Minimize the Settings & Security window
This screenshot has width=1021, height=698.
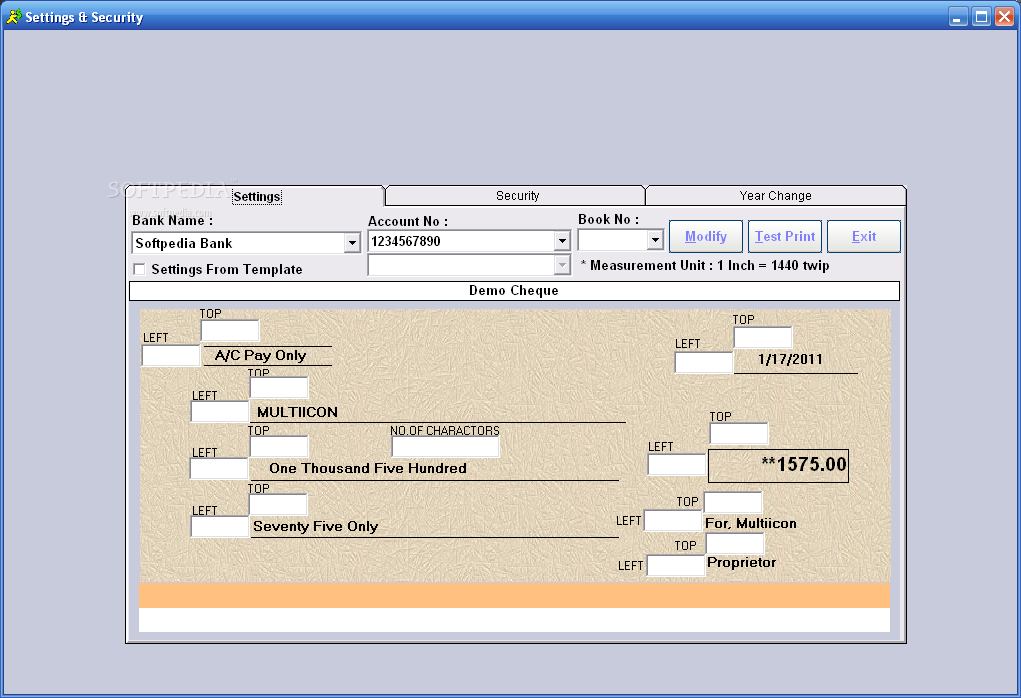click(958, 16)
